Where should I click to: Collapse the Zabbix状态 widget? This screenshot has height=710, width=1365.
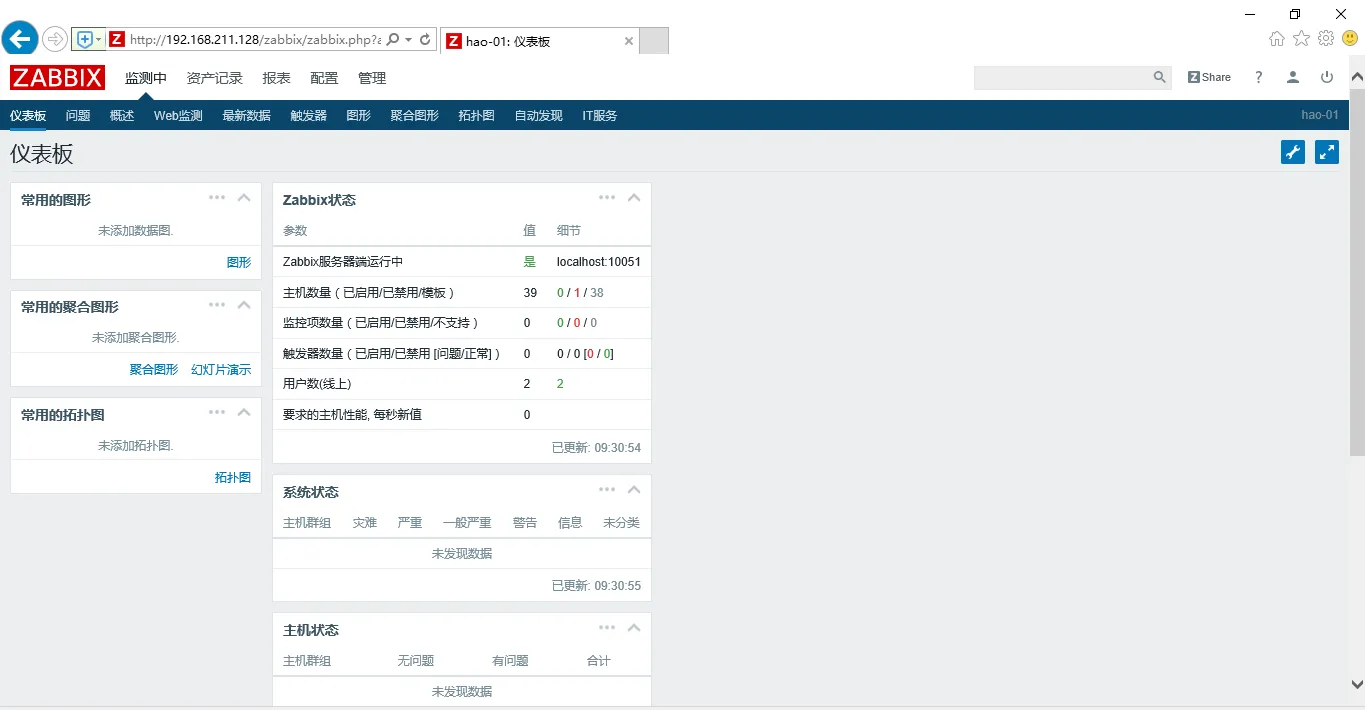(634, 198)
